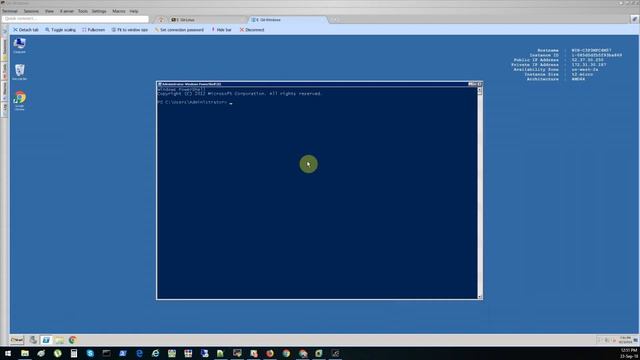The width and height of the screenshot is (640, 360).
Task: Click the Hostname label in instance info
Action: pyautogui.click(x=548, y=50)
